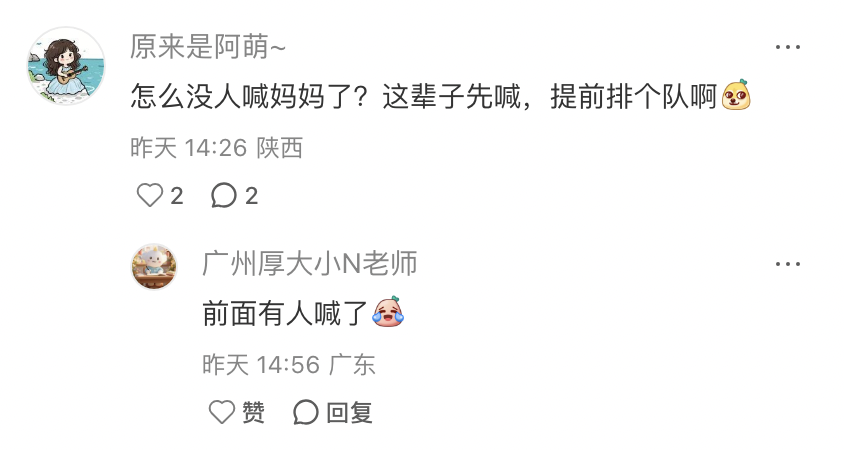Visit the 广州厚大小N老师 username profile
The image size is (844, 450).
[310, 264]
